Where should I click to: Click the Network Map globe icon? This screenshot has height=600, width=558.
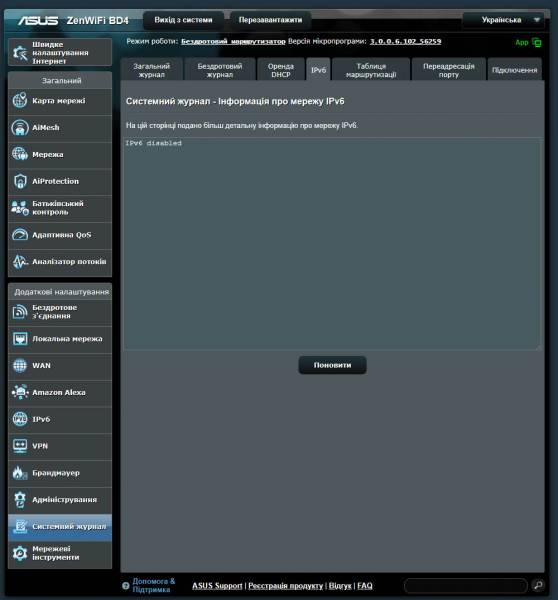[20, 101]
